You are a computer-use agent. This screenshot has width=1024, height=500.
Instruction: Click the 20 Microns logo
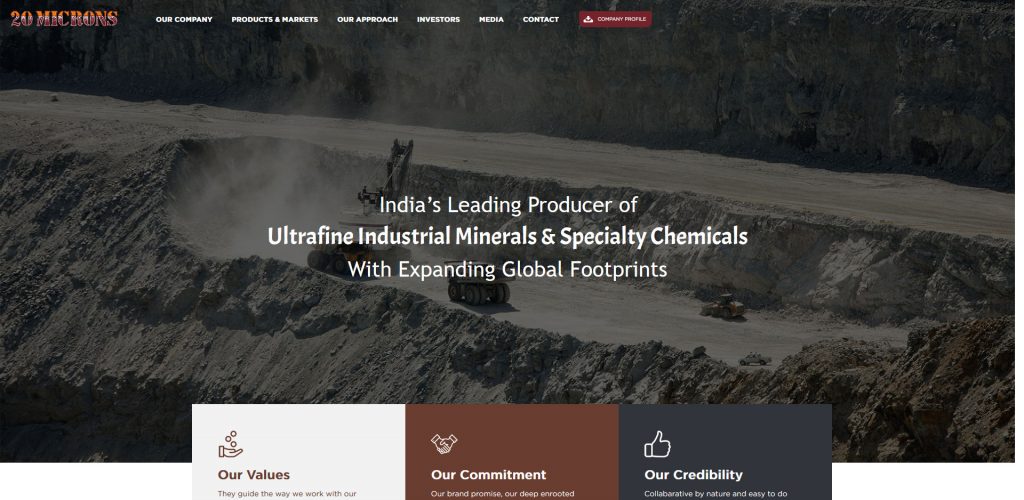tap(64, 19)
